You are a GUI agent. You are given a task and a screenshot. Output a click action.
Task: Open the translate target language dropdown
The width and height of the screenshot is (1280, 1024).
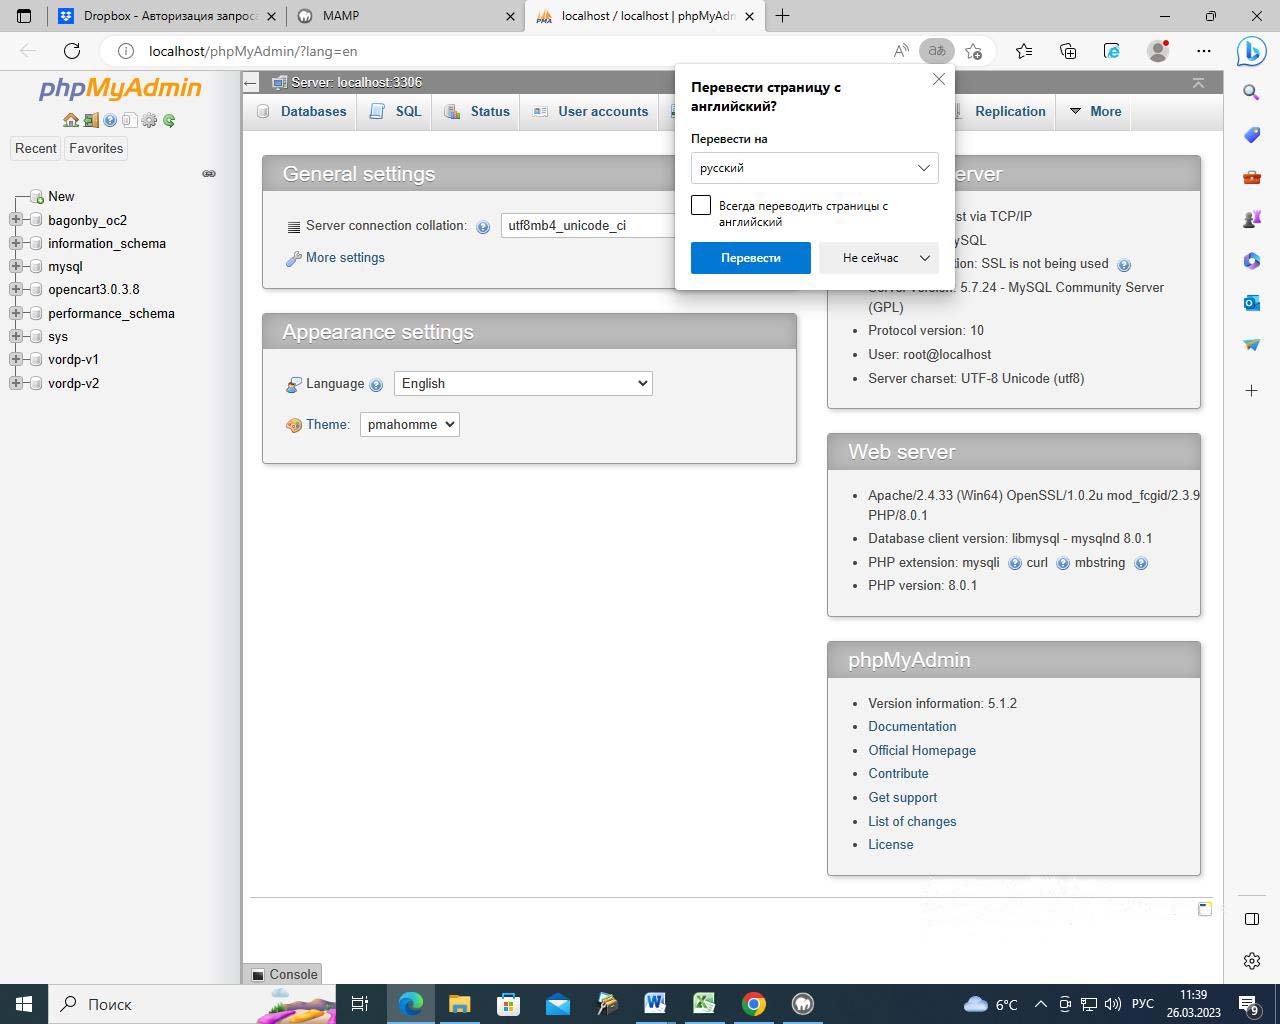tap(814, 168)
